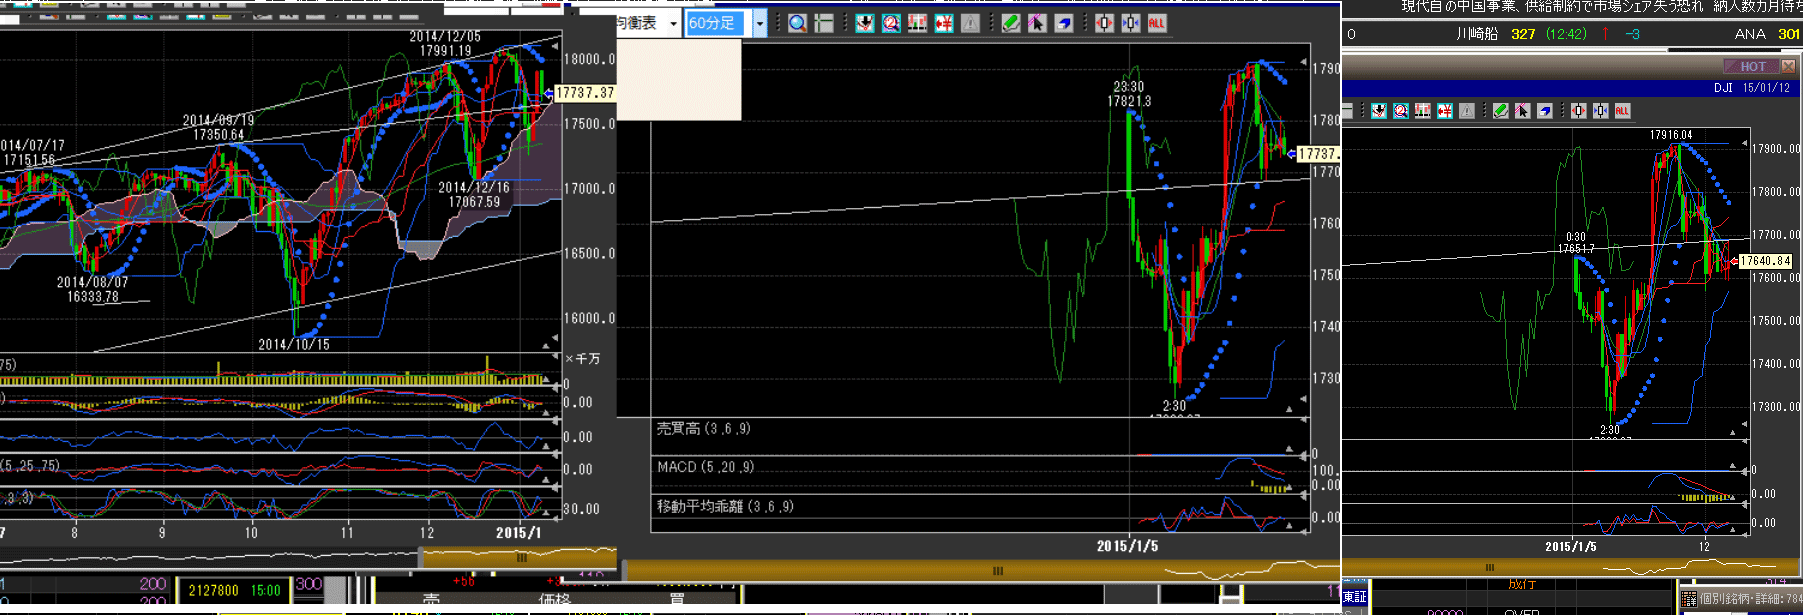Click the 60分足 timeframe combo box field

coord(715,23)
